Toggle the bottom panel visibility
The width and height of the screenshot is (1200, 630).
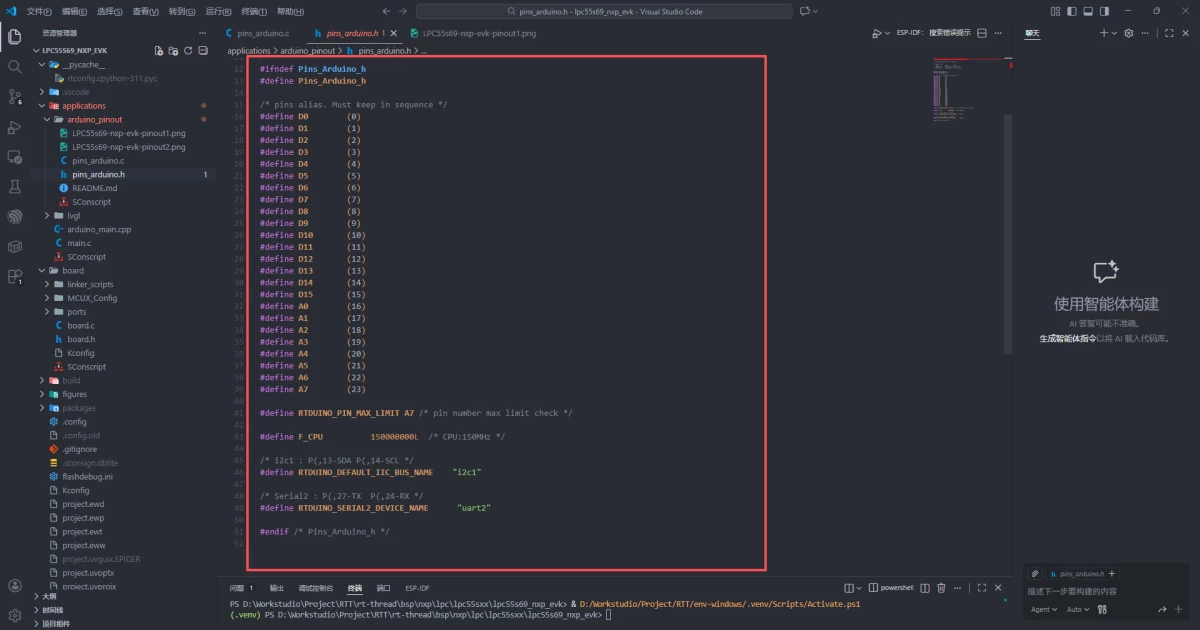point(1087,11)
